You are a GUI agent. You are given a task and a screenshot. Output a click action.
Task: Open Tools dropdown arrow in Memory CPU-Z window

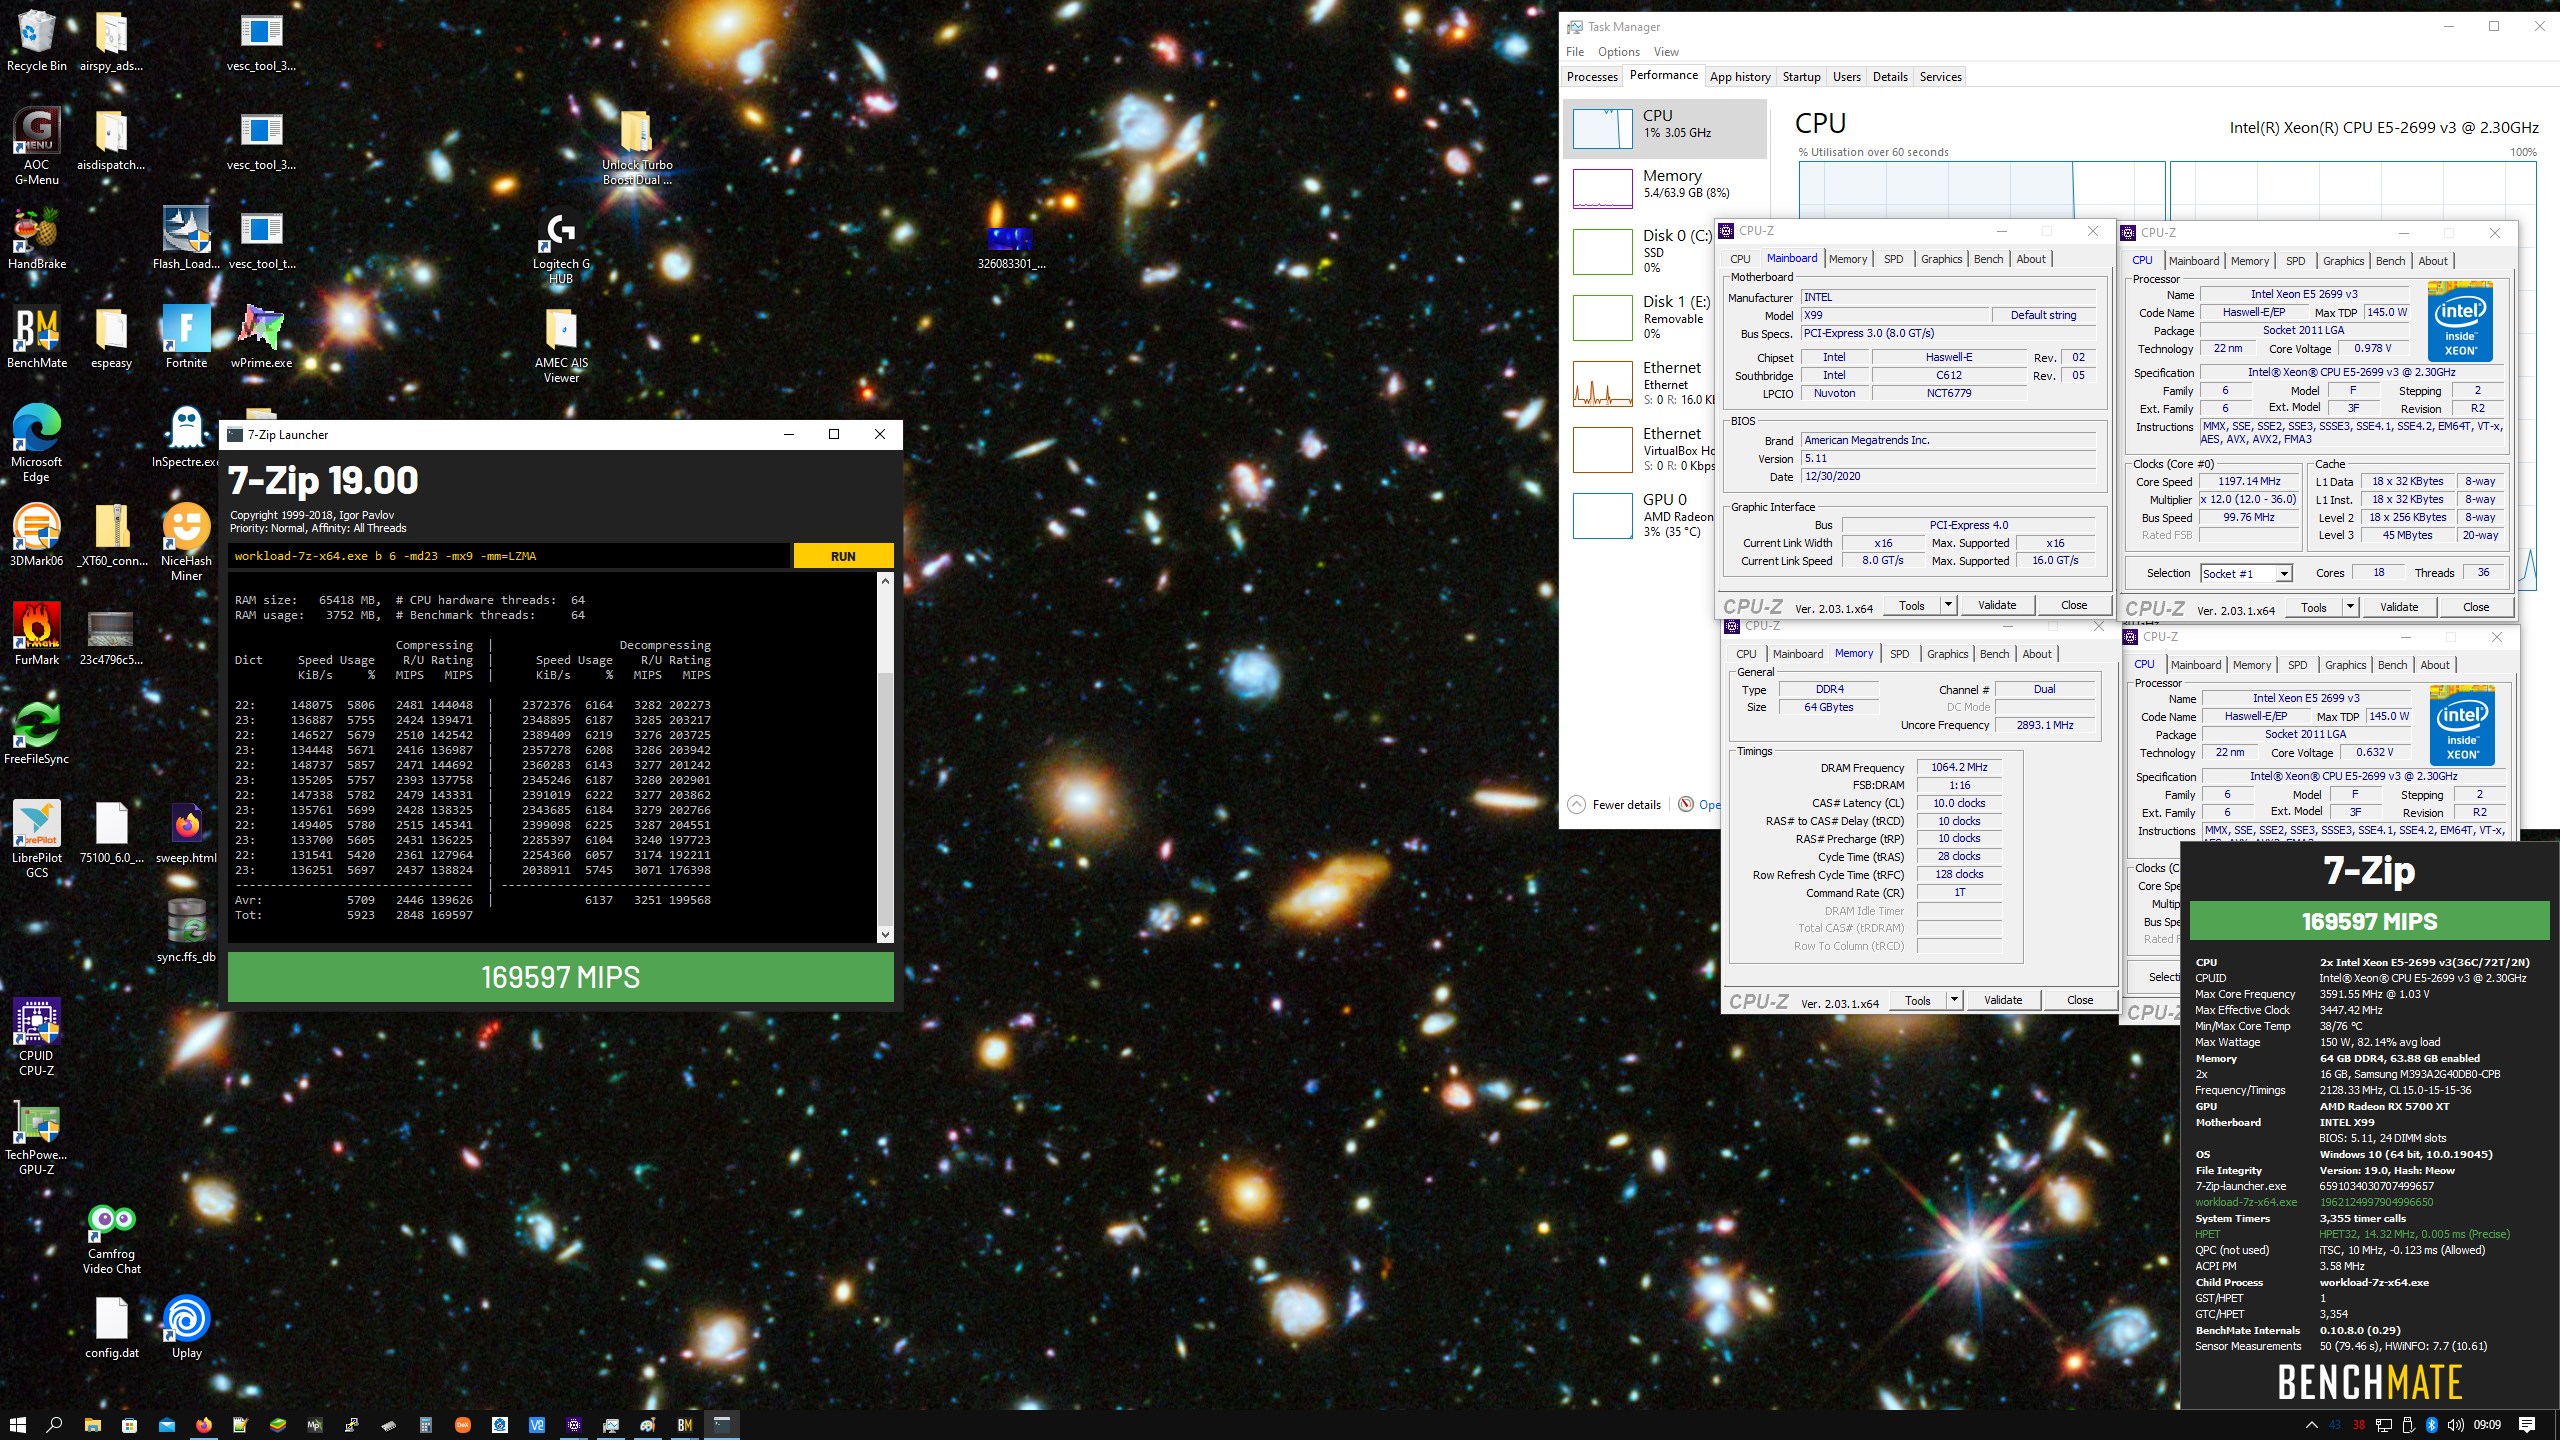coord(1954,1000)
